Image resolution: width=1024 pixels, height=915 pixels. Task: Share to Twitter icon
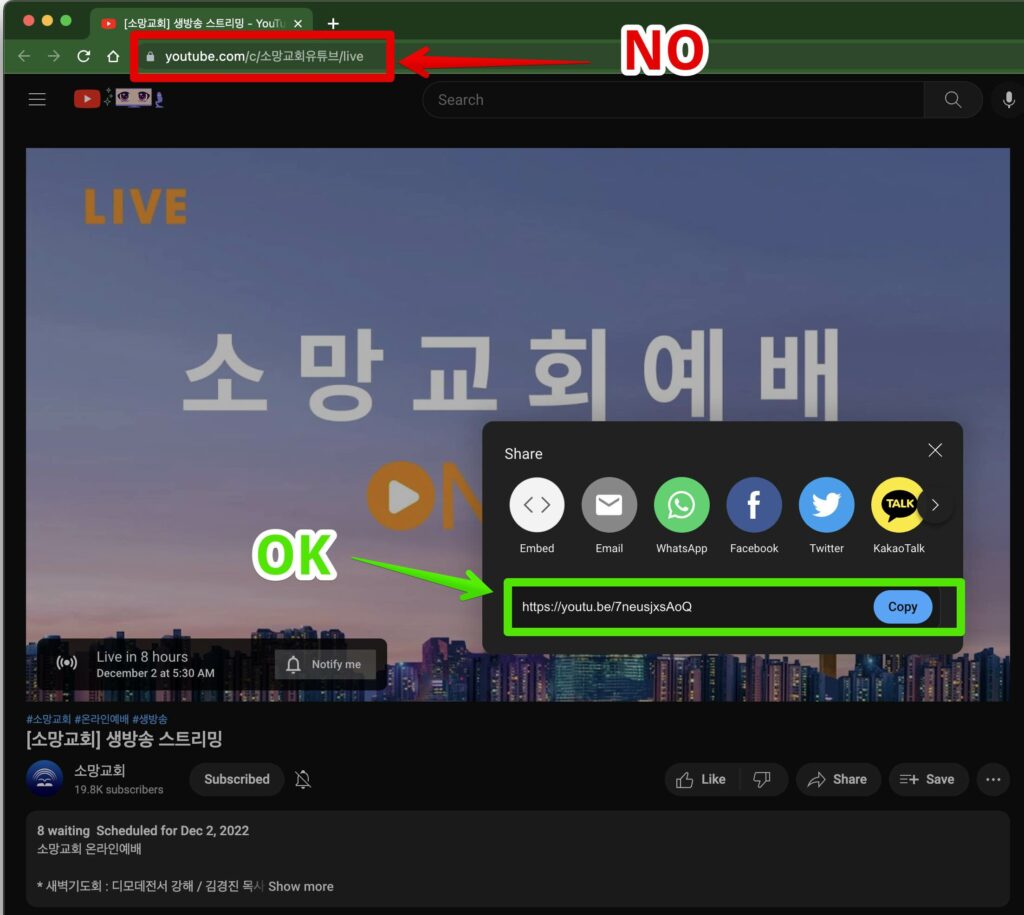tap(826, 505)
